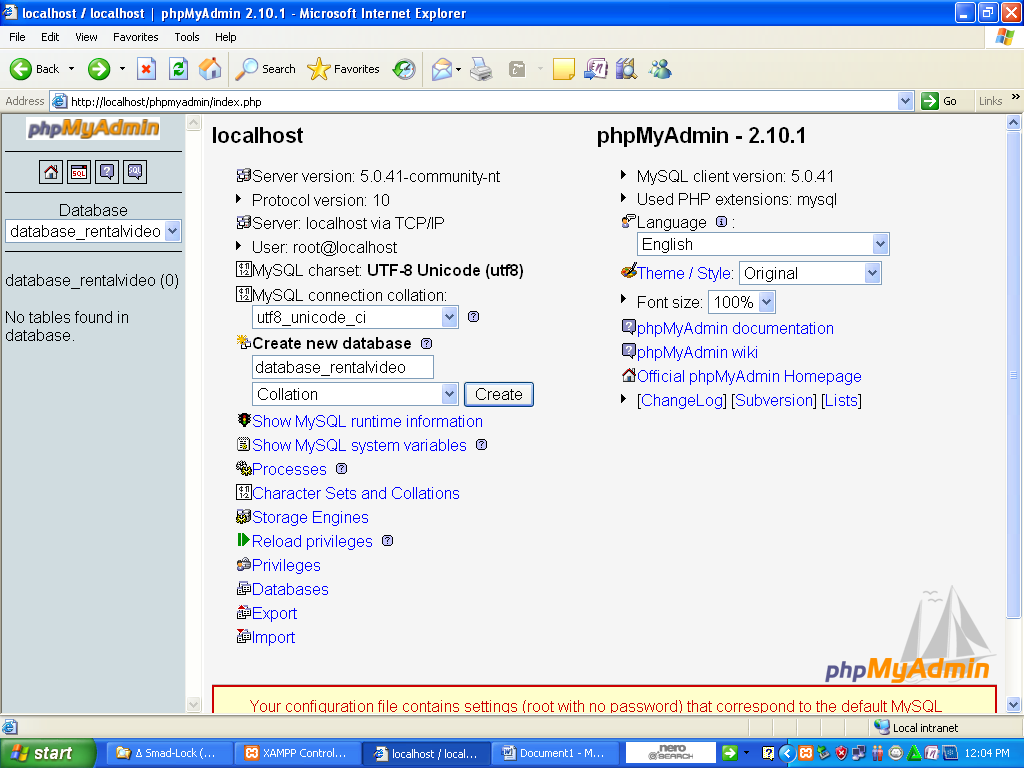Click the Theme / Style link
Screen dimensions: 1024x768
(684, 274)
